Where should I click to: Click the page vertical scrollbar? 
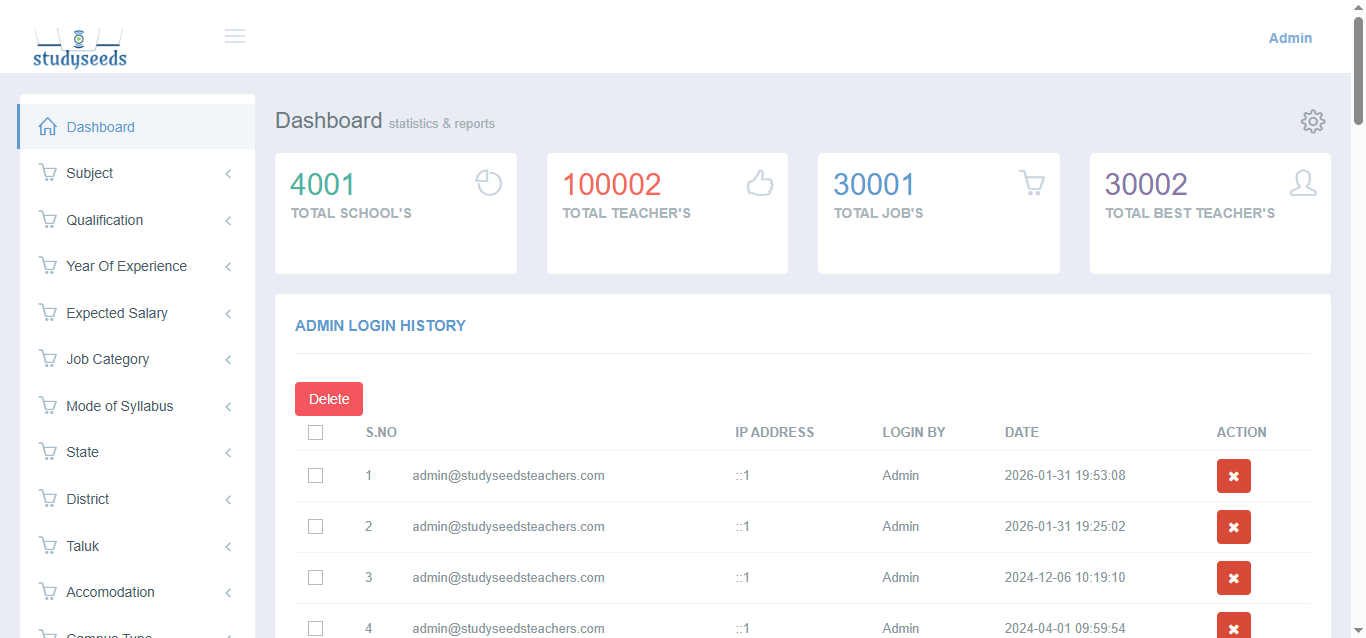point(1358,300)
